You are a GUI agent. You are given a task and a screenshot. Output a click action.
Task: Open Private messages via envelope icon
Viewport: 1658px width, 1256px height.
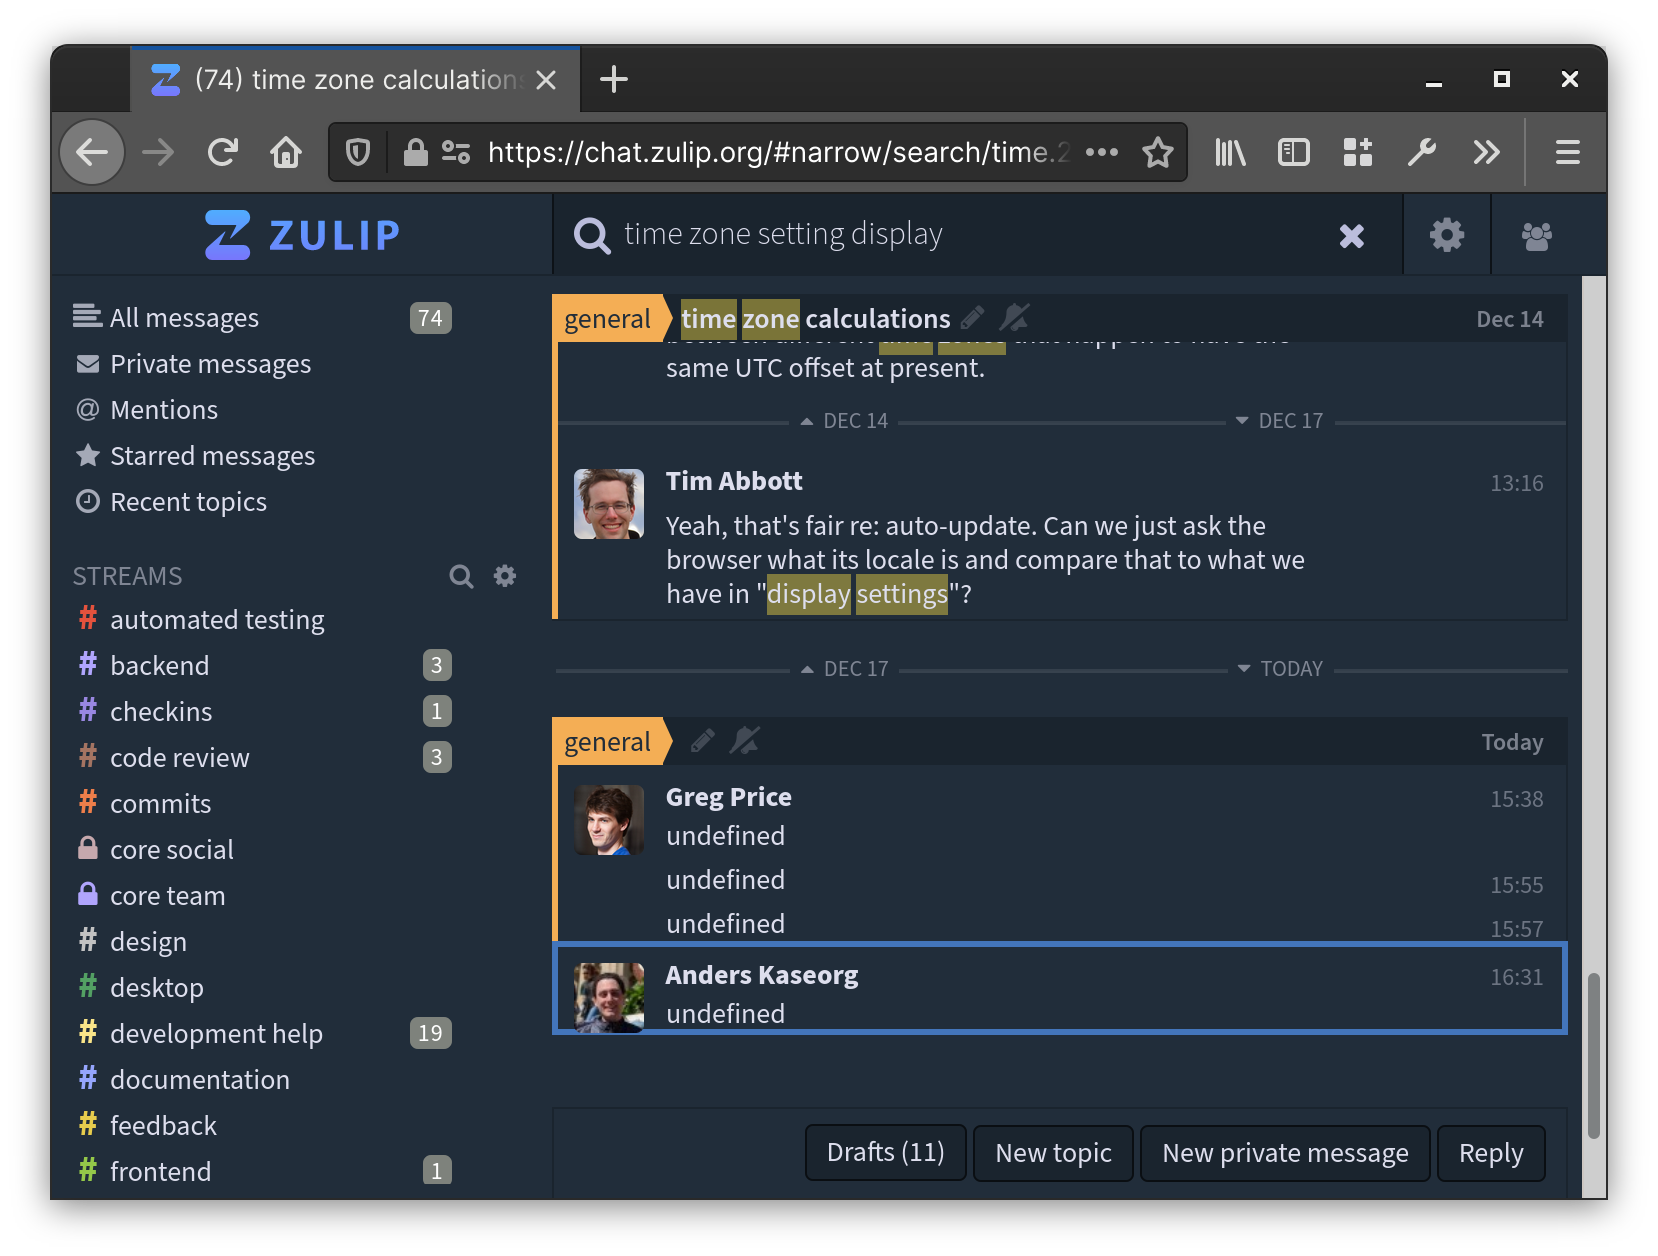coord(87,363)
